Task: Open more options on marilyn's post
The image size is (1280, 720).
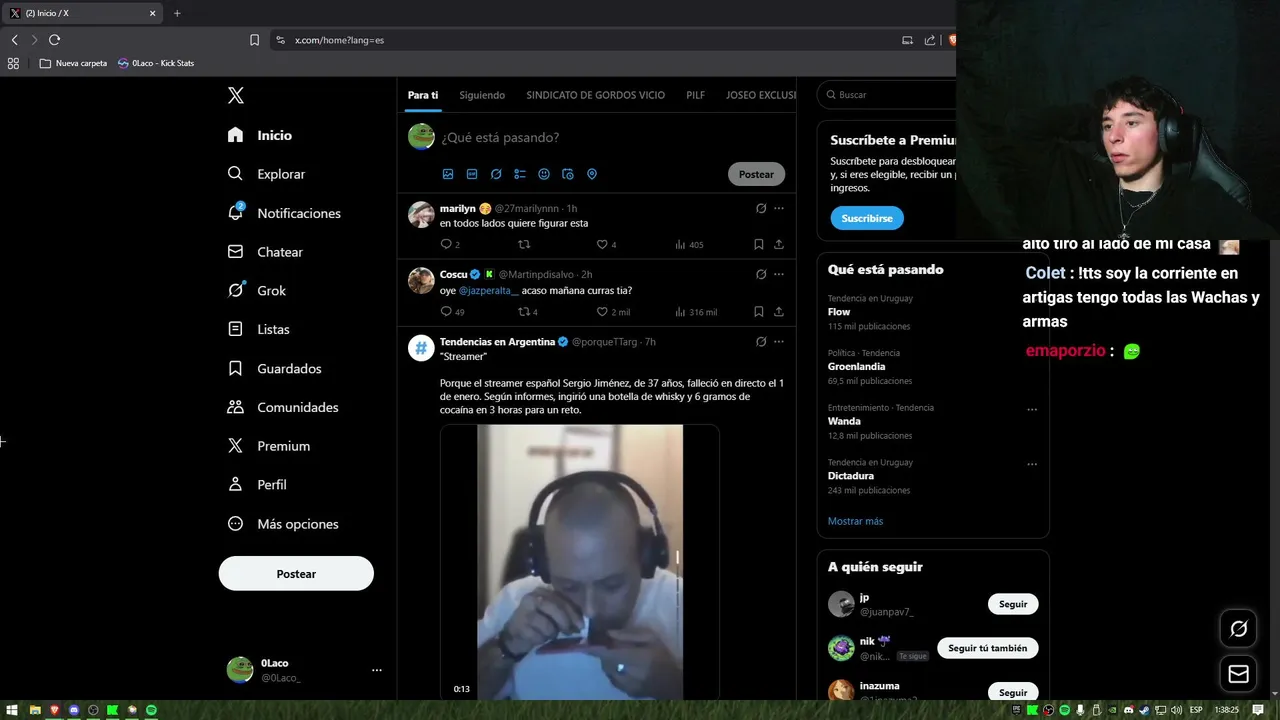Action: pos(779,208)
